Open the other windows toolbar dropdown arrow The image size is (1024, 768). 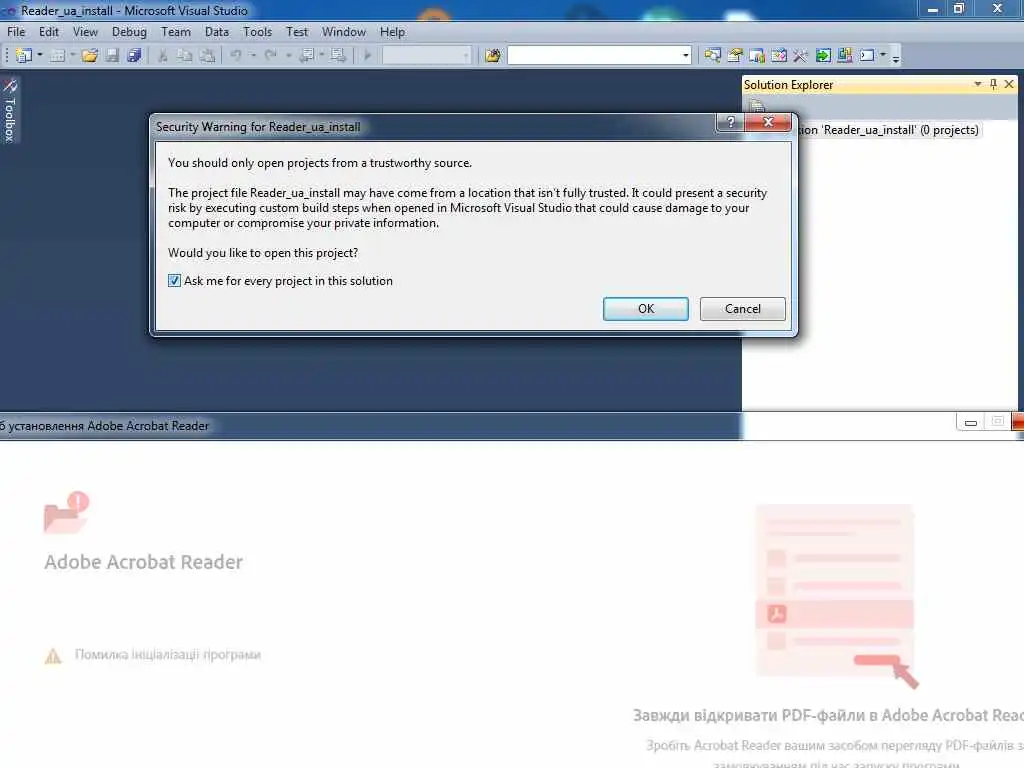click(x=883, y=56)
